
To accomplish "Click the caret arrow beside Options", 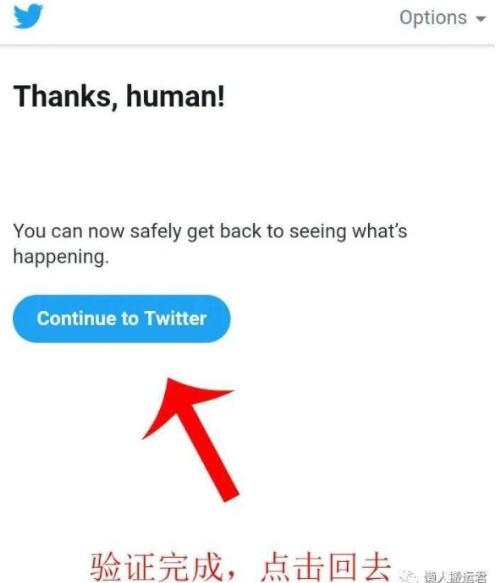I will (x=481, y=18).
